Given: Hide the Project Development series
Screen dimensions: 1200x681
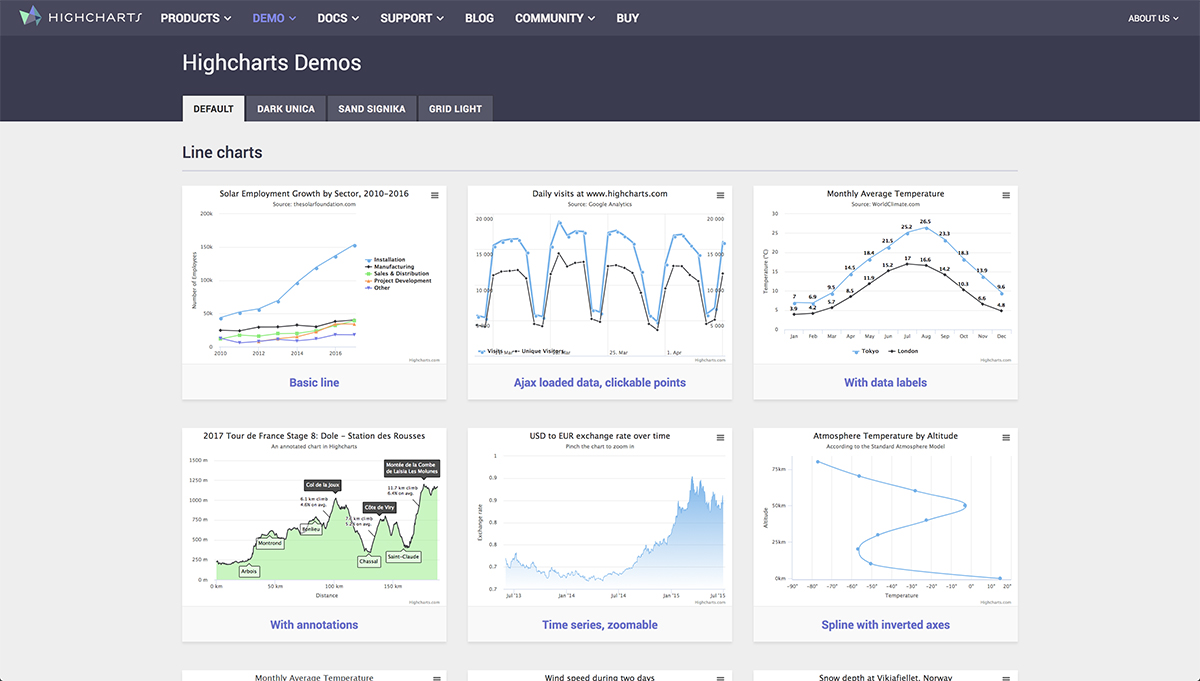Looking at the screenshot, I should [x=398, y=281].
